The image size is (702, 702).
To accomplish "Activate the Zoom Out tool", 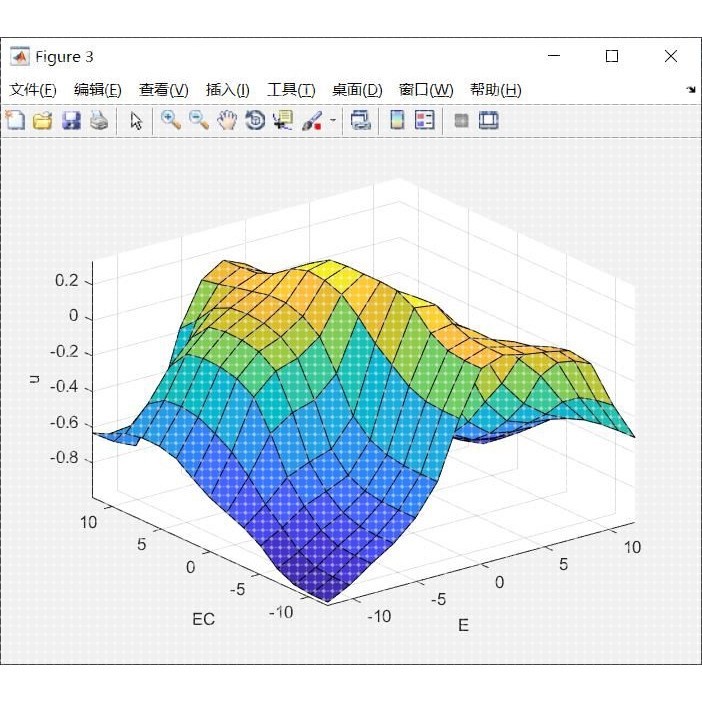I will (x=198, y=120).
